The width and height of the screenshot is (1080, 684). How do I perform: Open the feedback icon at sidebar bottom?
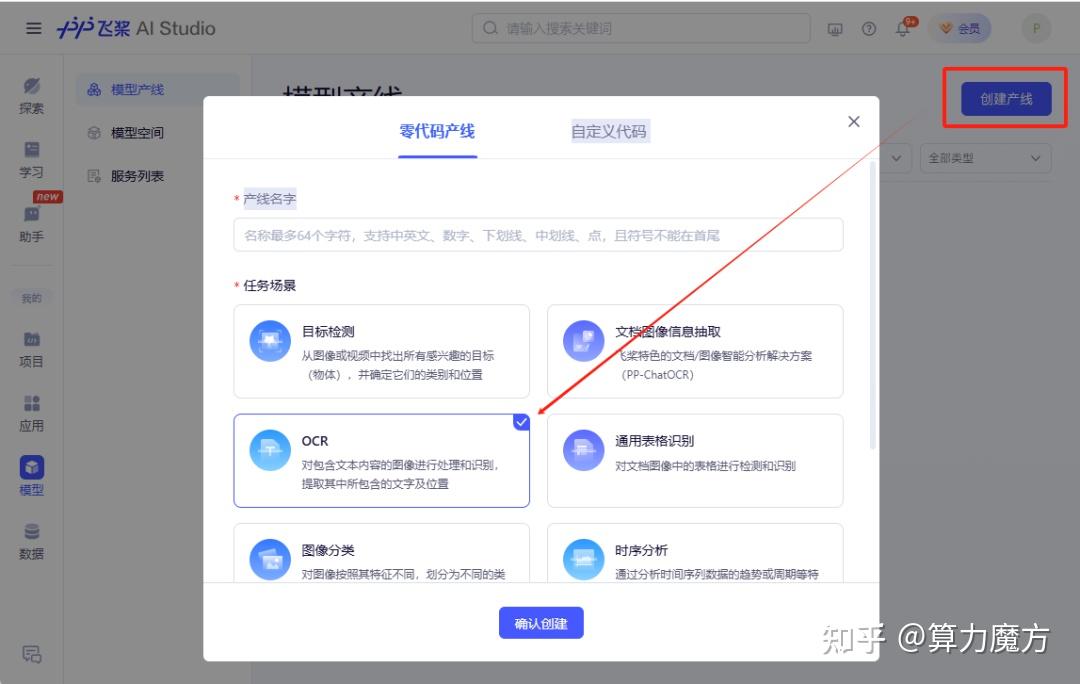30,653
